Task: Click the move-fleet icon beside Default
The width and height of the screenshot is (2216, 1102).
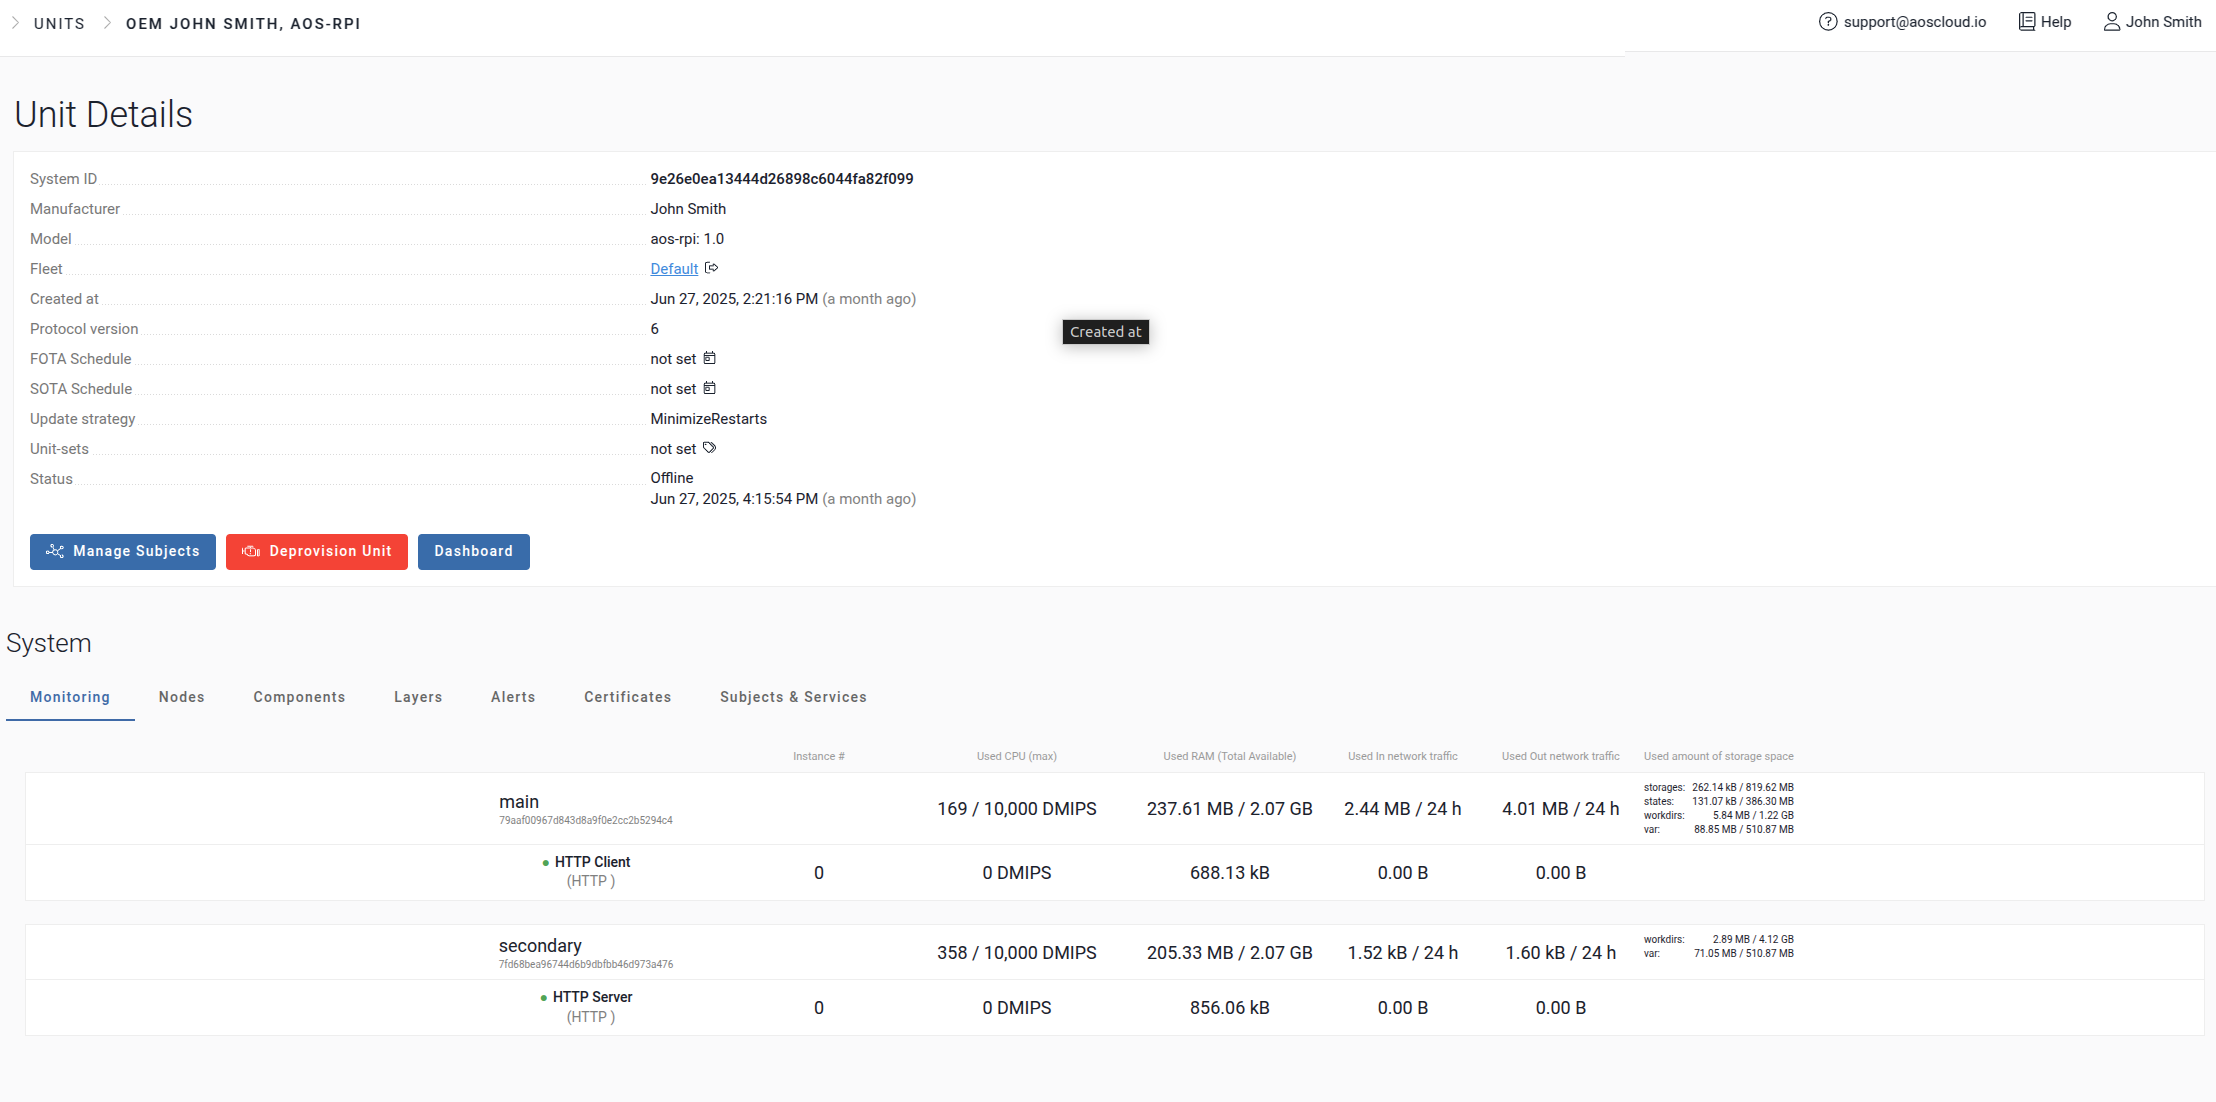Action: click(x=711, y=268)
